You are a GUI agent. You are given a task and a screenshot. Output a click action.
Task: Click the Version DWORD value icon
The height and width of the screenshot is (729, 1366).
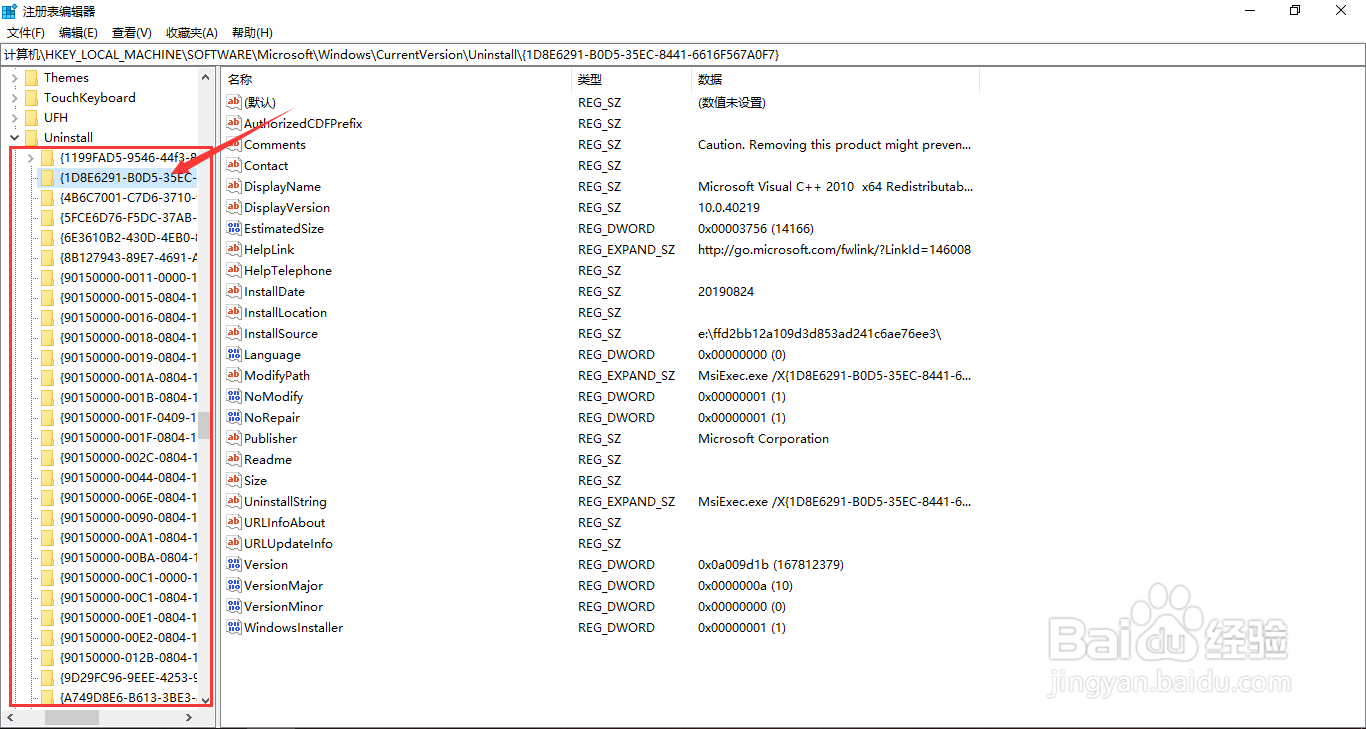(235, 564)
